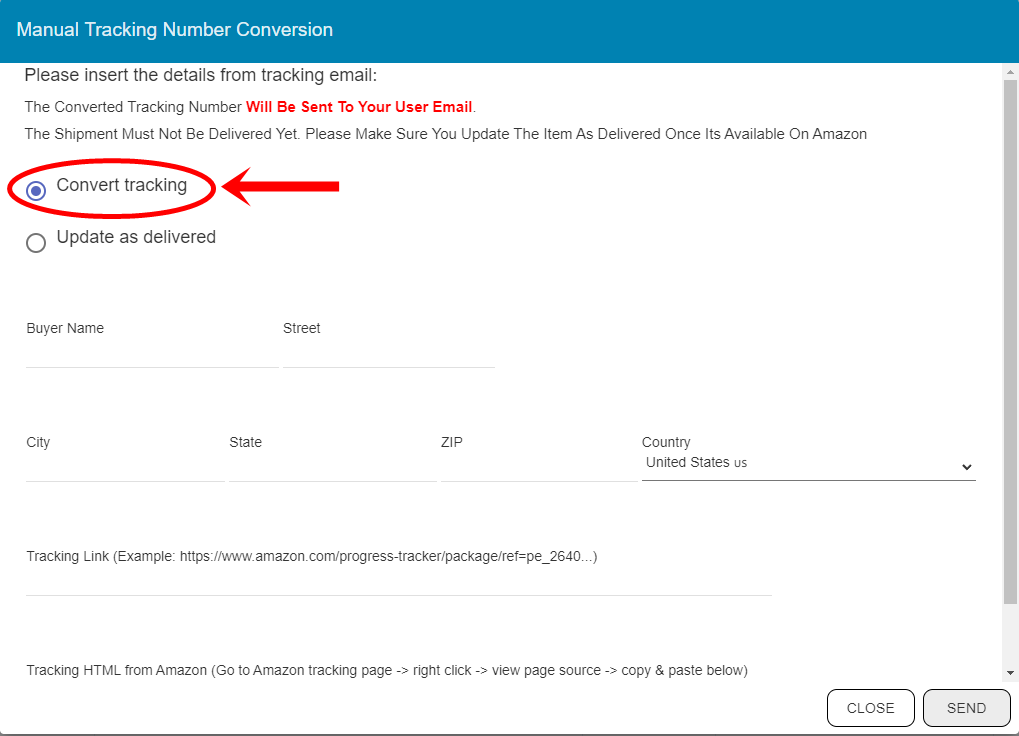This screenshot has width=1019, height=736.
Task: Click the red 'Will Be Sent To Your User Email' text
Action: pyautogui.click(x=360, y=107)
